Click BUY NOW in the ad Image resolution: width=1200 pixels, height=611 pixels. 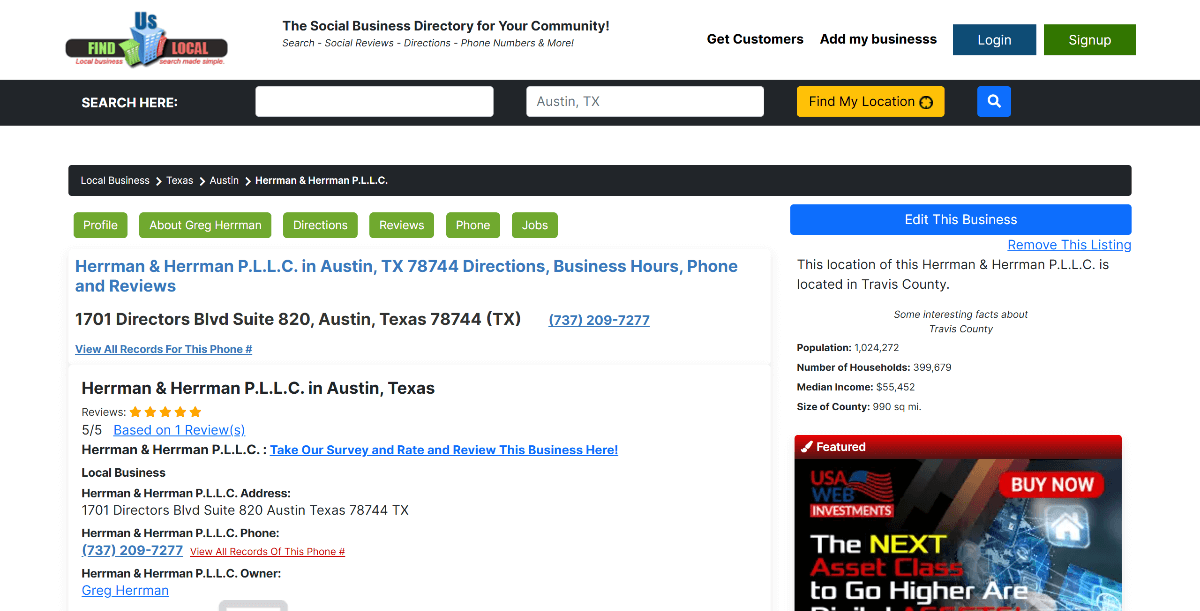1051,485
